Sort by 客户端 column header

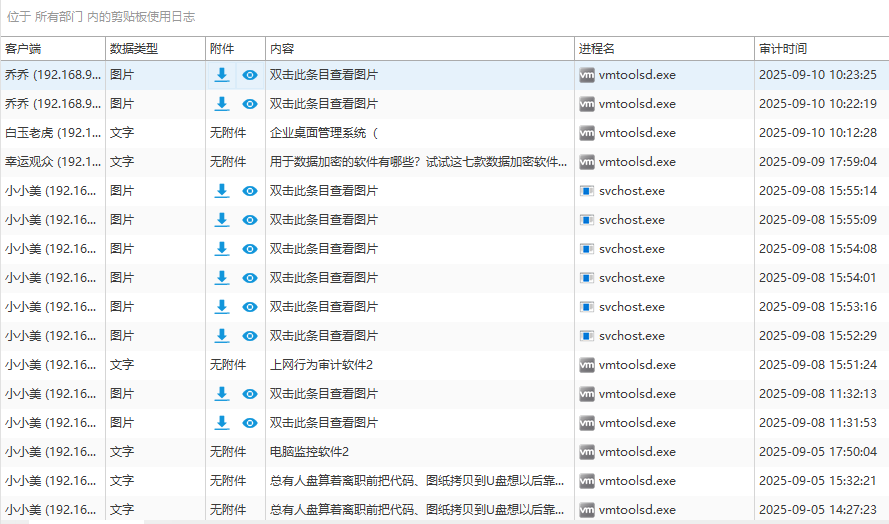click(53, 49)
